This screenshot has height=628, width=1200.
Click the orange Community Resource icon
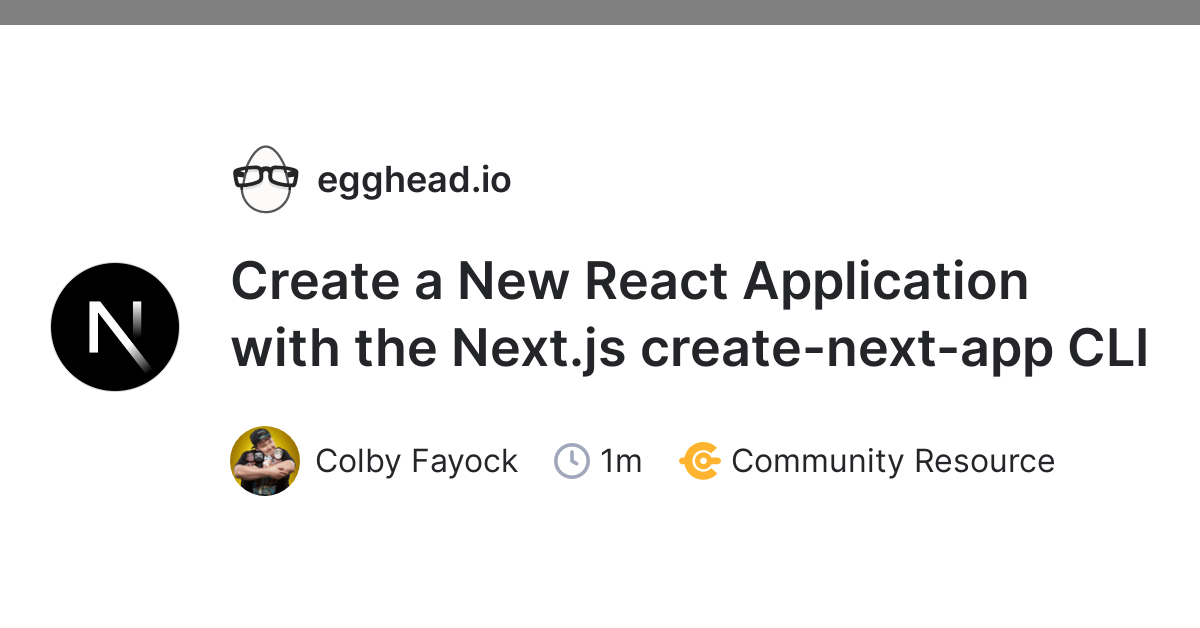pos(700,461)
